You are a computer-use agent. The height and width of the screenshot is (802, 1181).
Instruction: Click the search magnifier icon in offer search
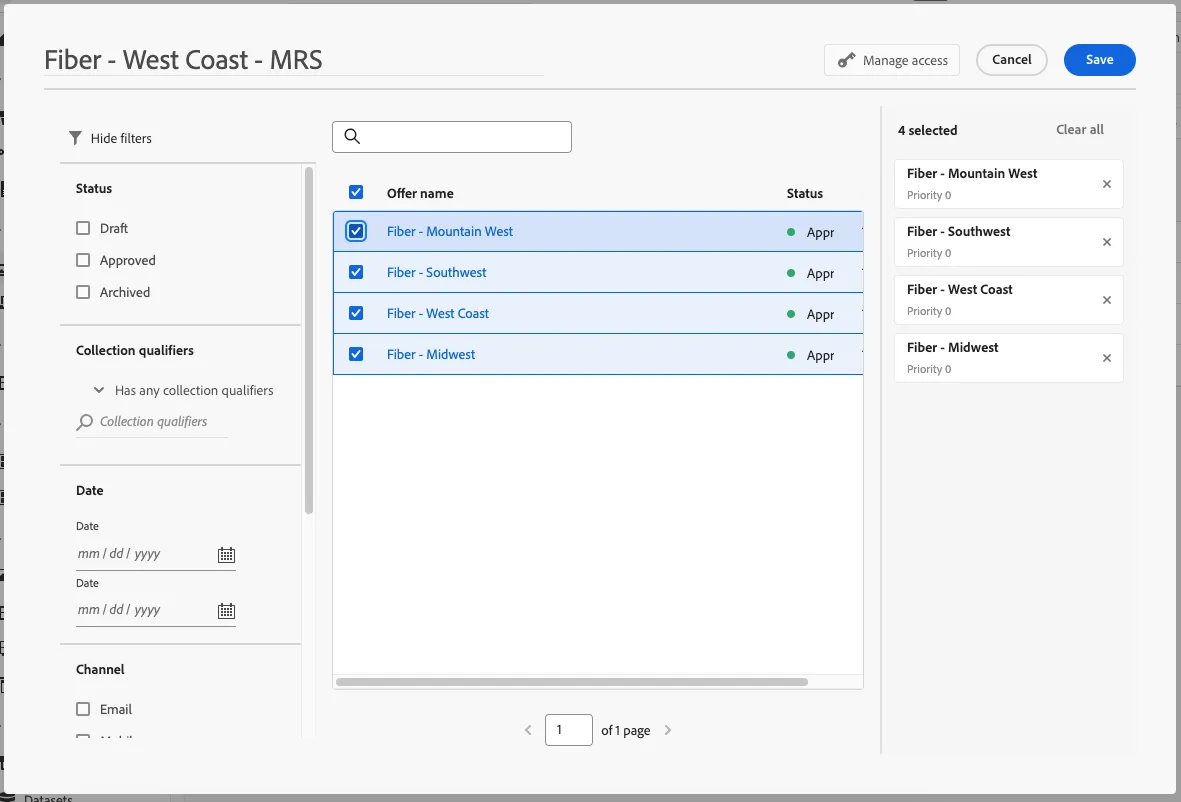pyautogui.click(x=352, y=136)
